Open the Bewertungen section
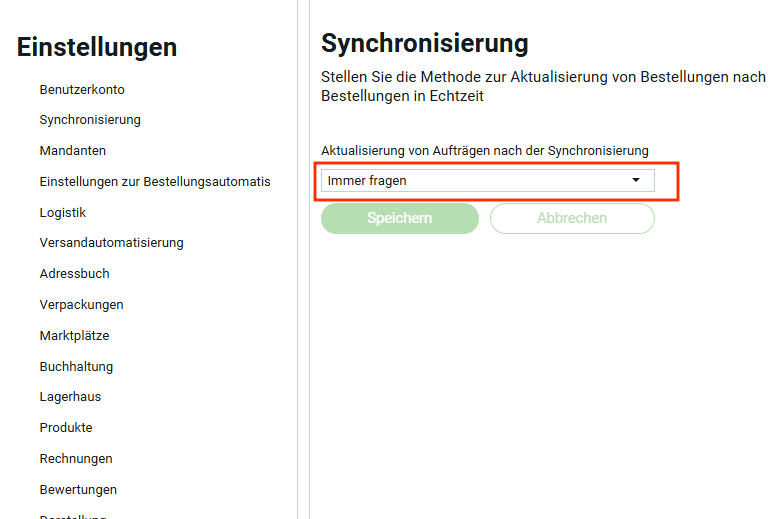 pyautogui.click(x=78, y=490)
